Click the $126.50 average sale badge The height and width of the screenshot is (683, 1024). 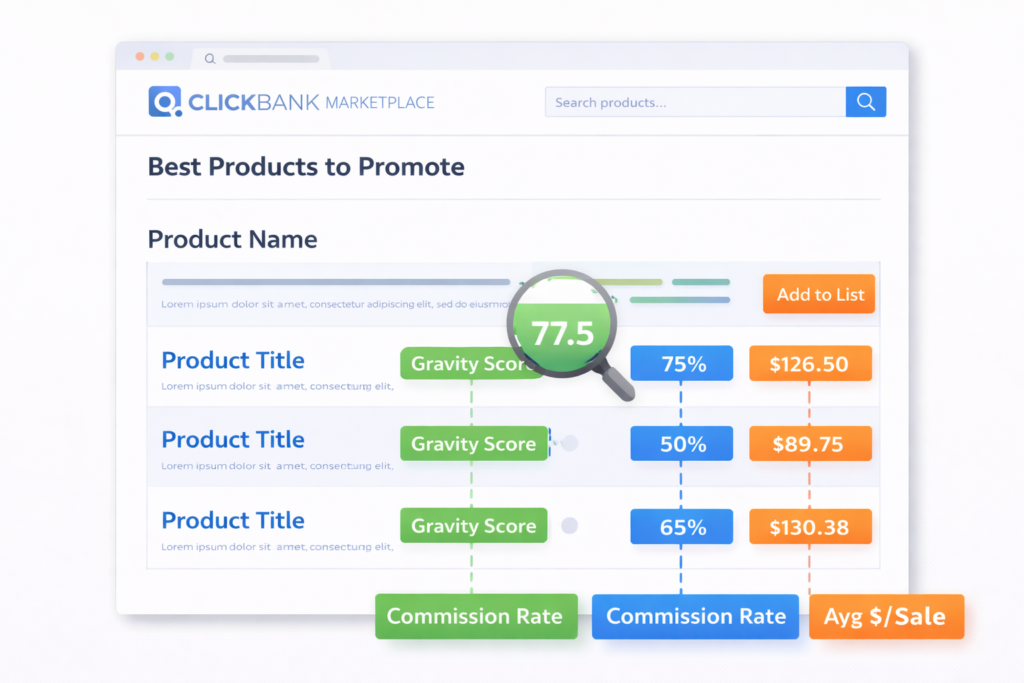[x=809, y=364]
